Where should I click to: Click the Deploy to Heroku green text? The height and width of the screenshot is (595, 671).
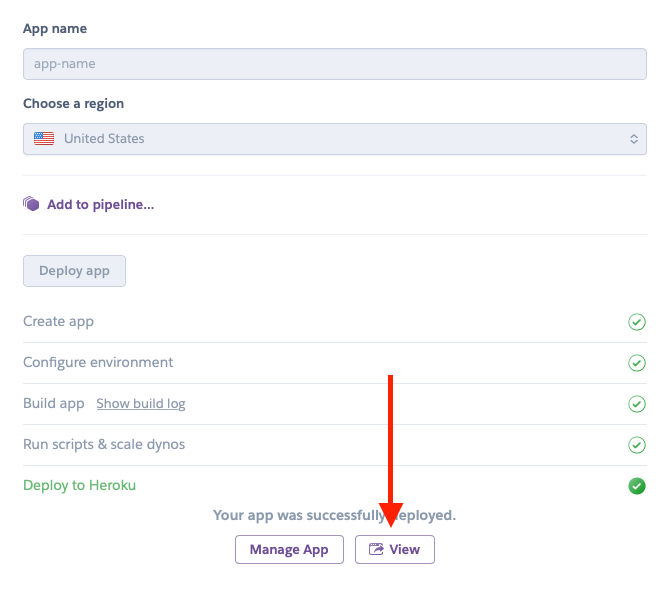pos(80,485)
